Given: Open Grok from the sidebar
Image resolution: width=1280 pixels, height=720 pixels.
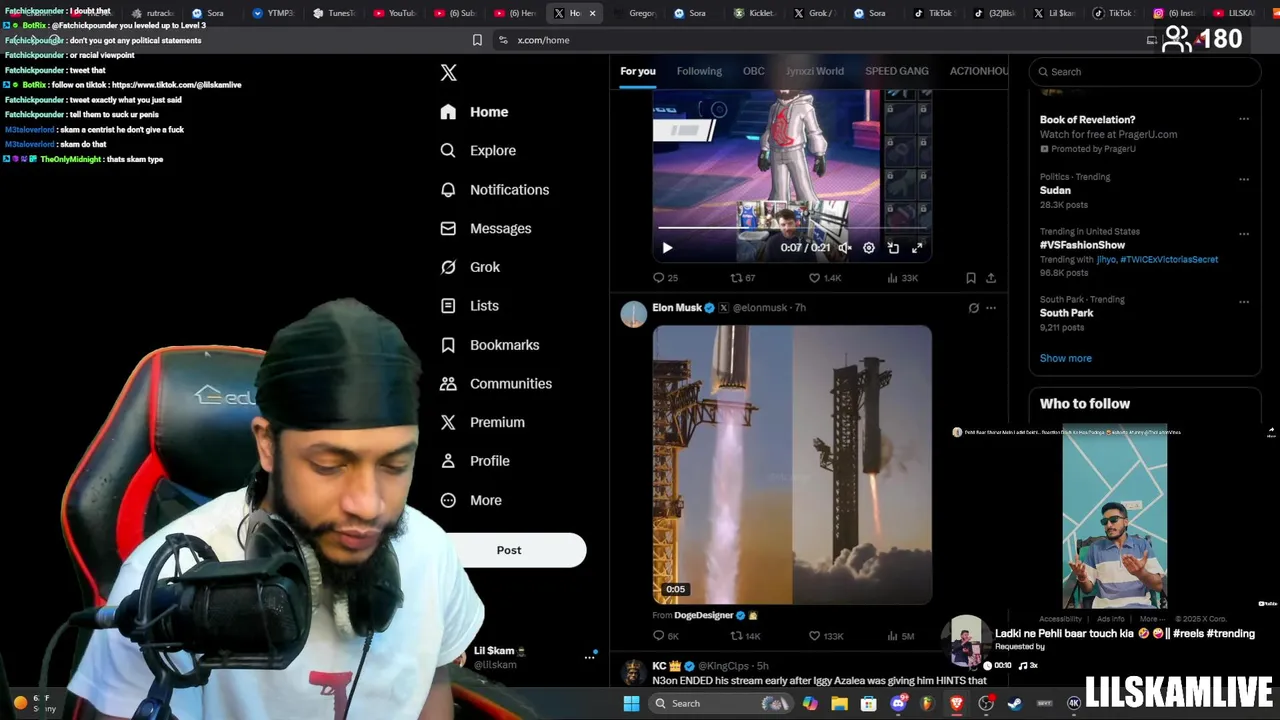Looking at the screenshot, I should pyautogui.click(x=471, y=267).
